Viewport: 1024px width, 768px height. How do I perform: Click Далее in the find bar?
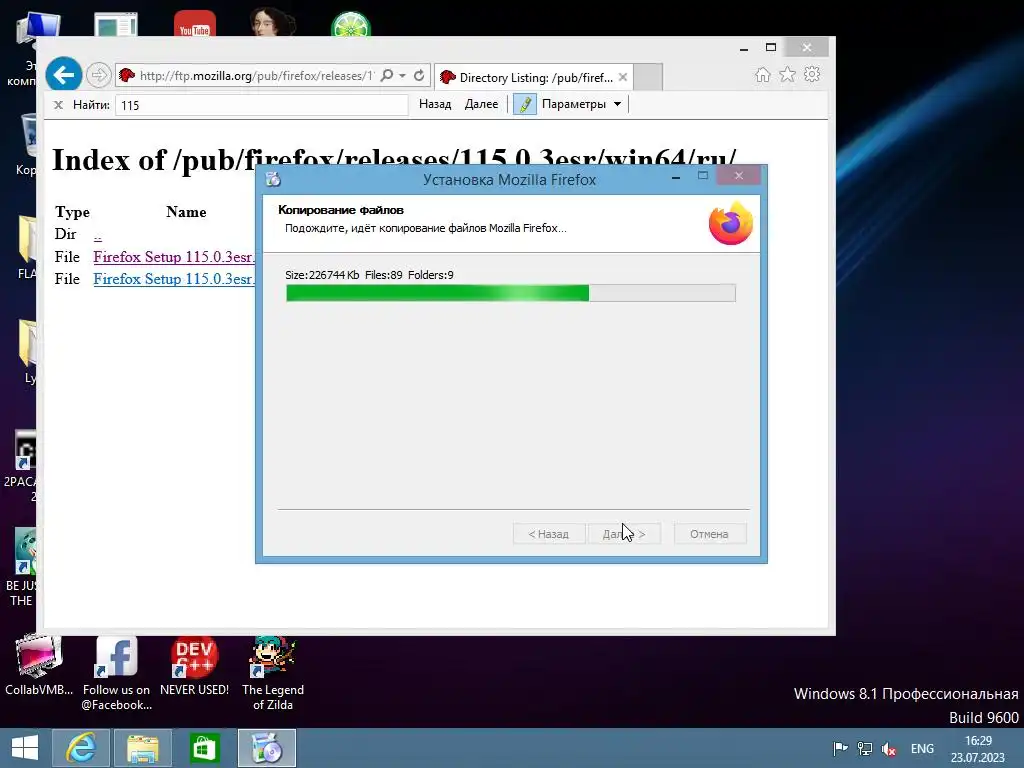481,104
